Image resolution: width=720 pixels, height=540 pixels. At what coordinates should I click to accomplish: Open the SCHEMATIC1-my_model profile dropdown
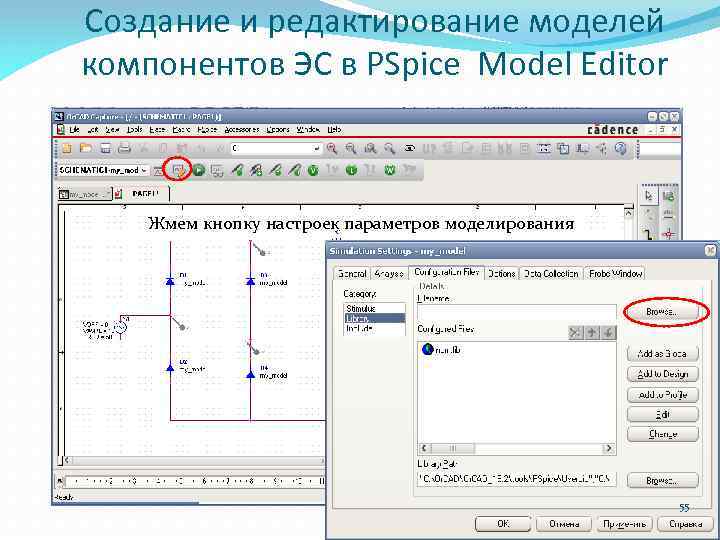coord(144,170)
